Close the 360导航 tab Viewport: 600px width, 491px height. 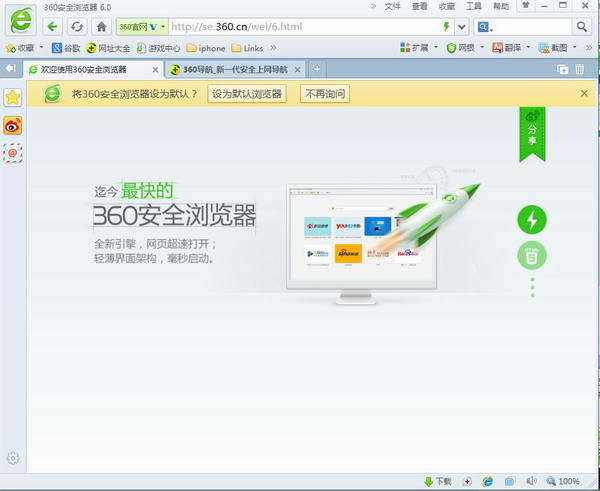(x=297, y=70)
